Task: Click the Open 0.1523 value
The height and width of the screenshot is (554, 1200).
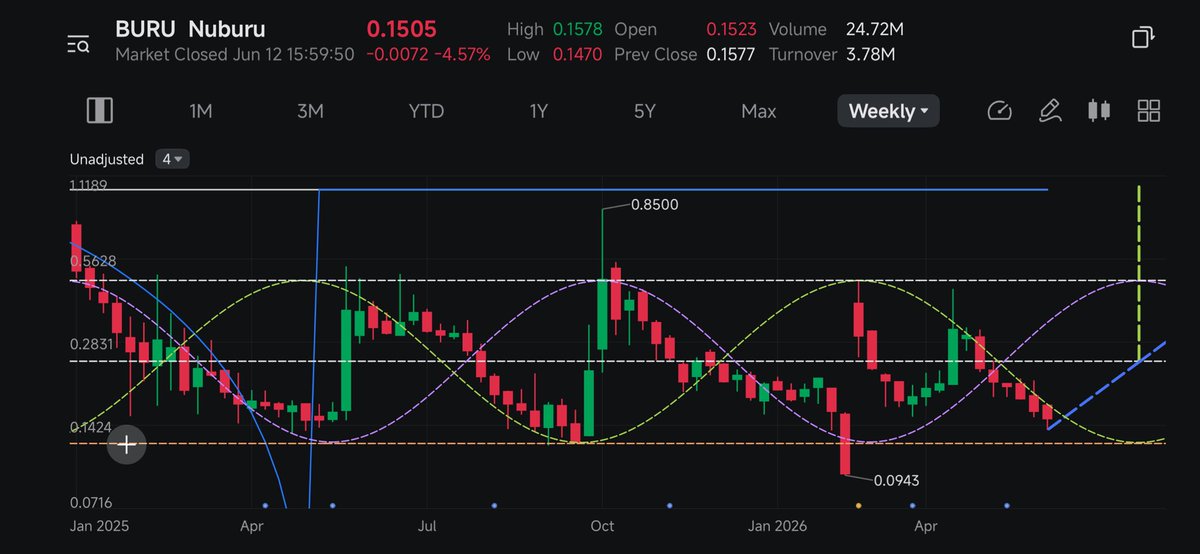Action: (731, 30)
